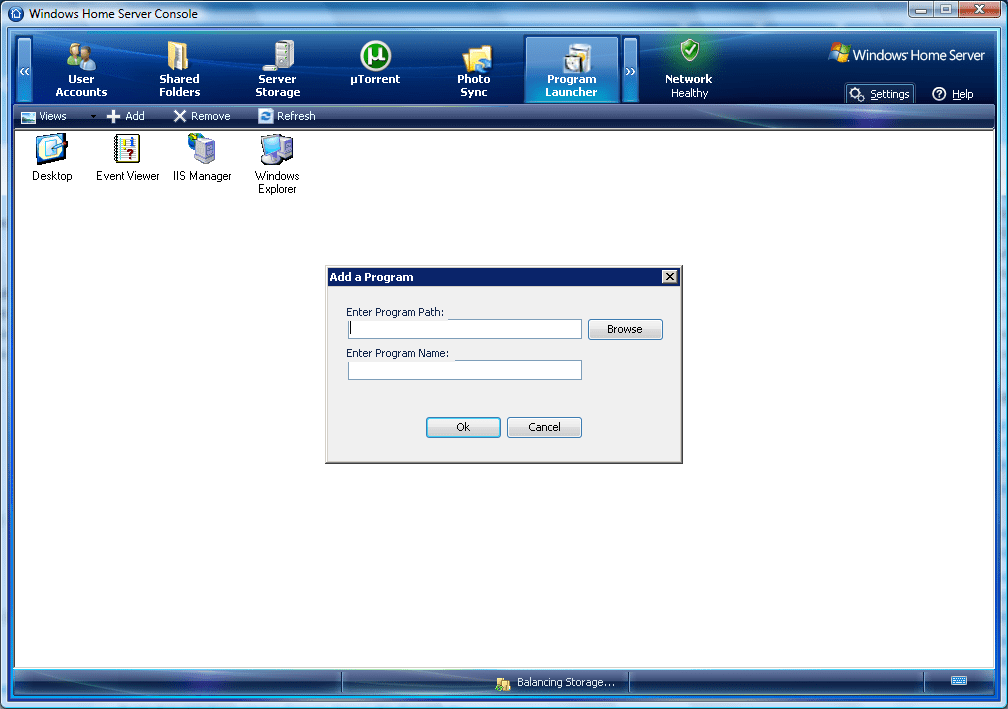Select the Program Launcher tab
The image size is (1008, 709).
pyautogui.click(x=572, y=69)
